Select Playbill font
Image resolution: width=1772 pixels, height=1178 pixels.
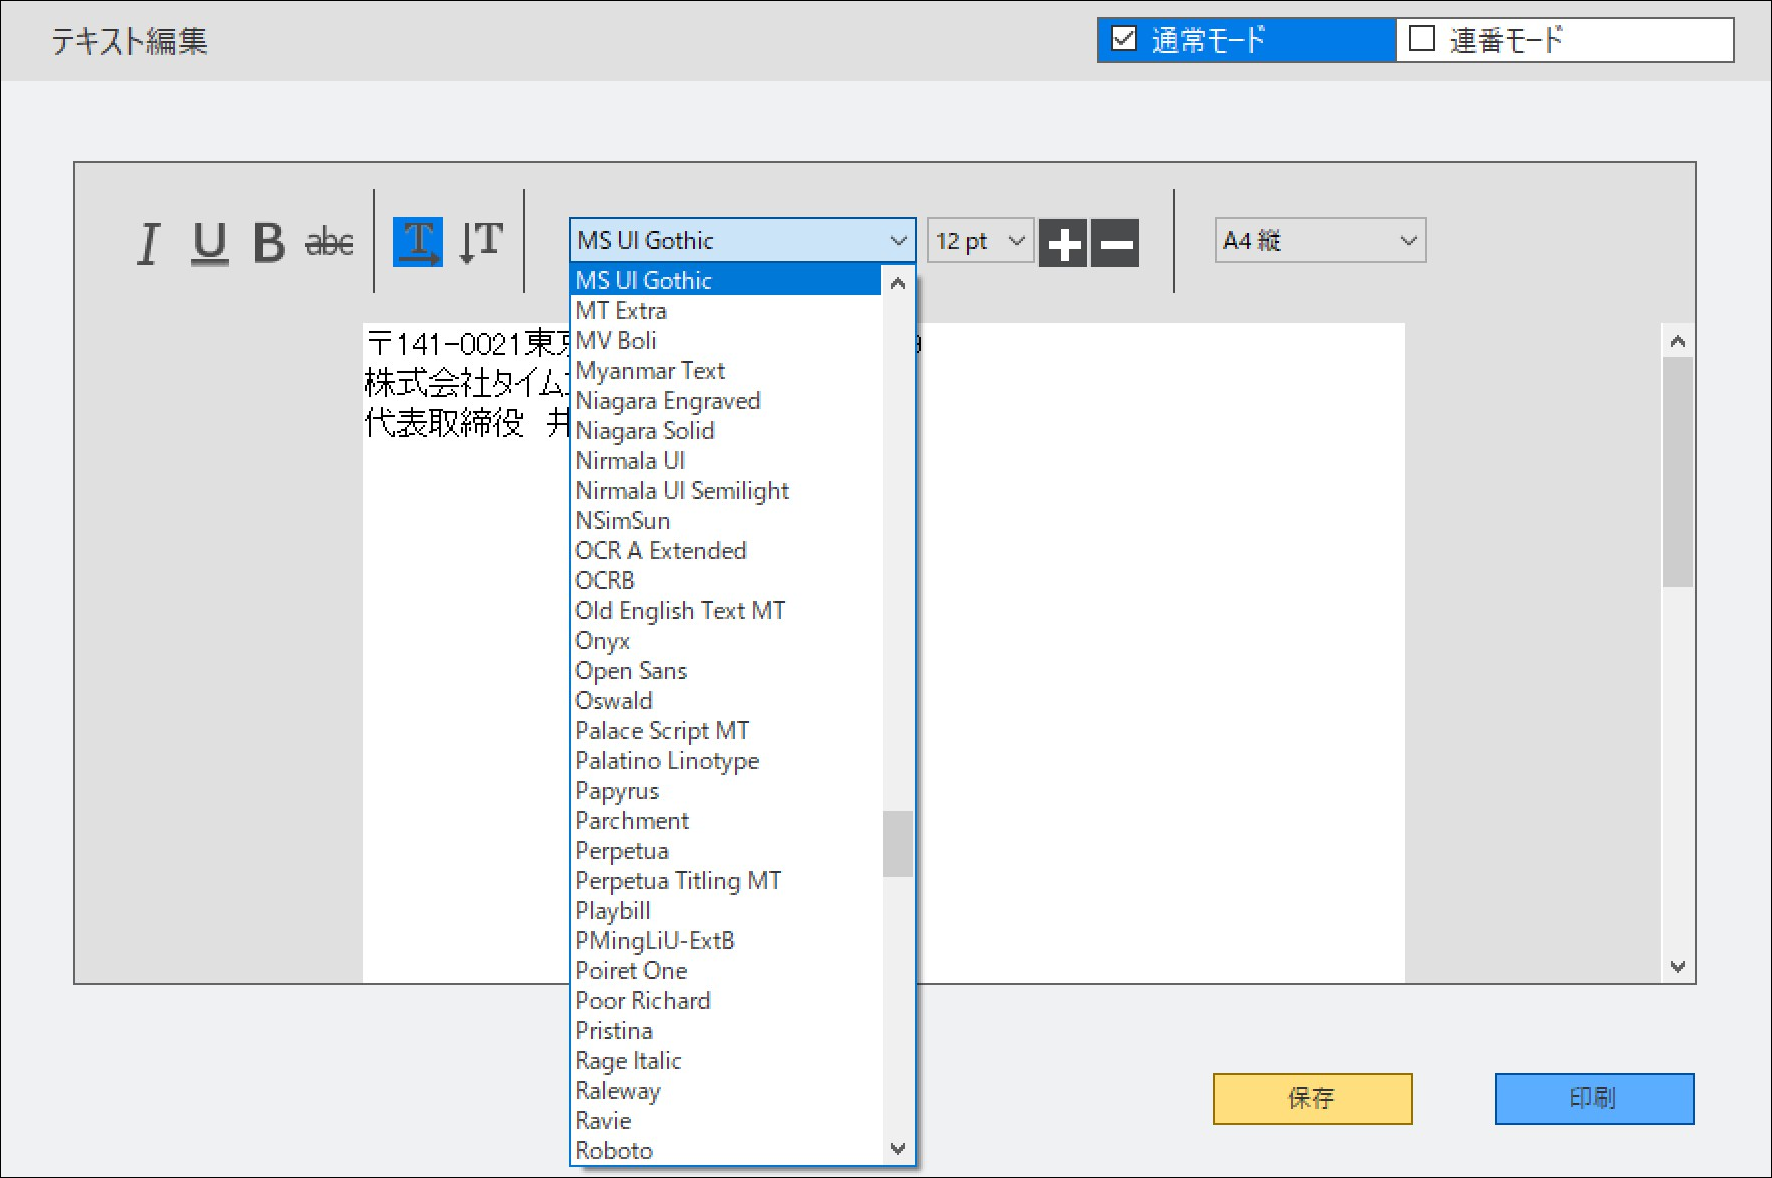tap(727, 910)
